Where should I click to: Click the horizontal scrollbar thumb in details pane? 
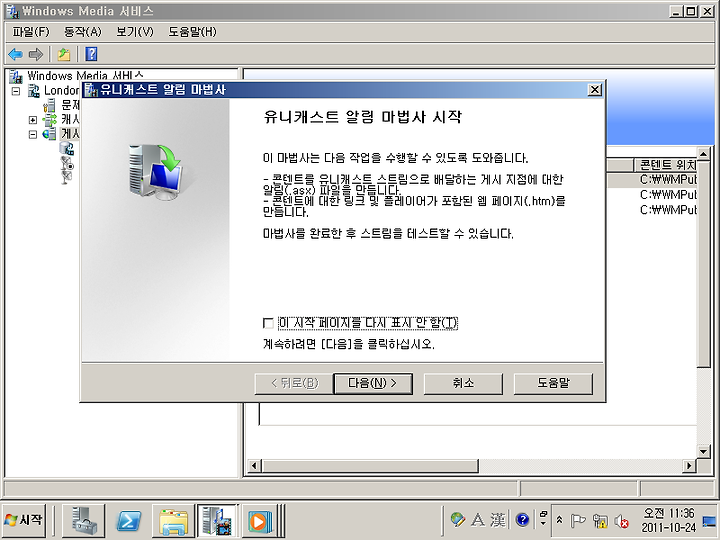370,466
